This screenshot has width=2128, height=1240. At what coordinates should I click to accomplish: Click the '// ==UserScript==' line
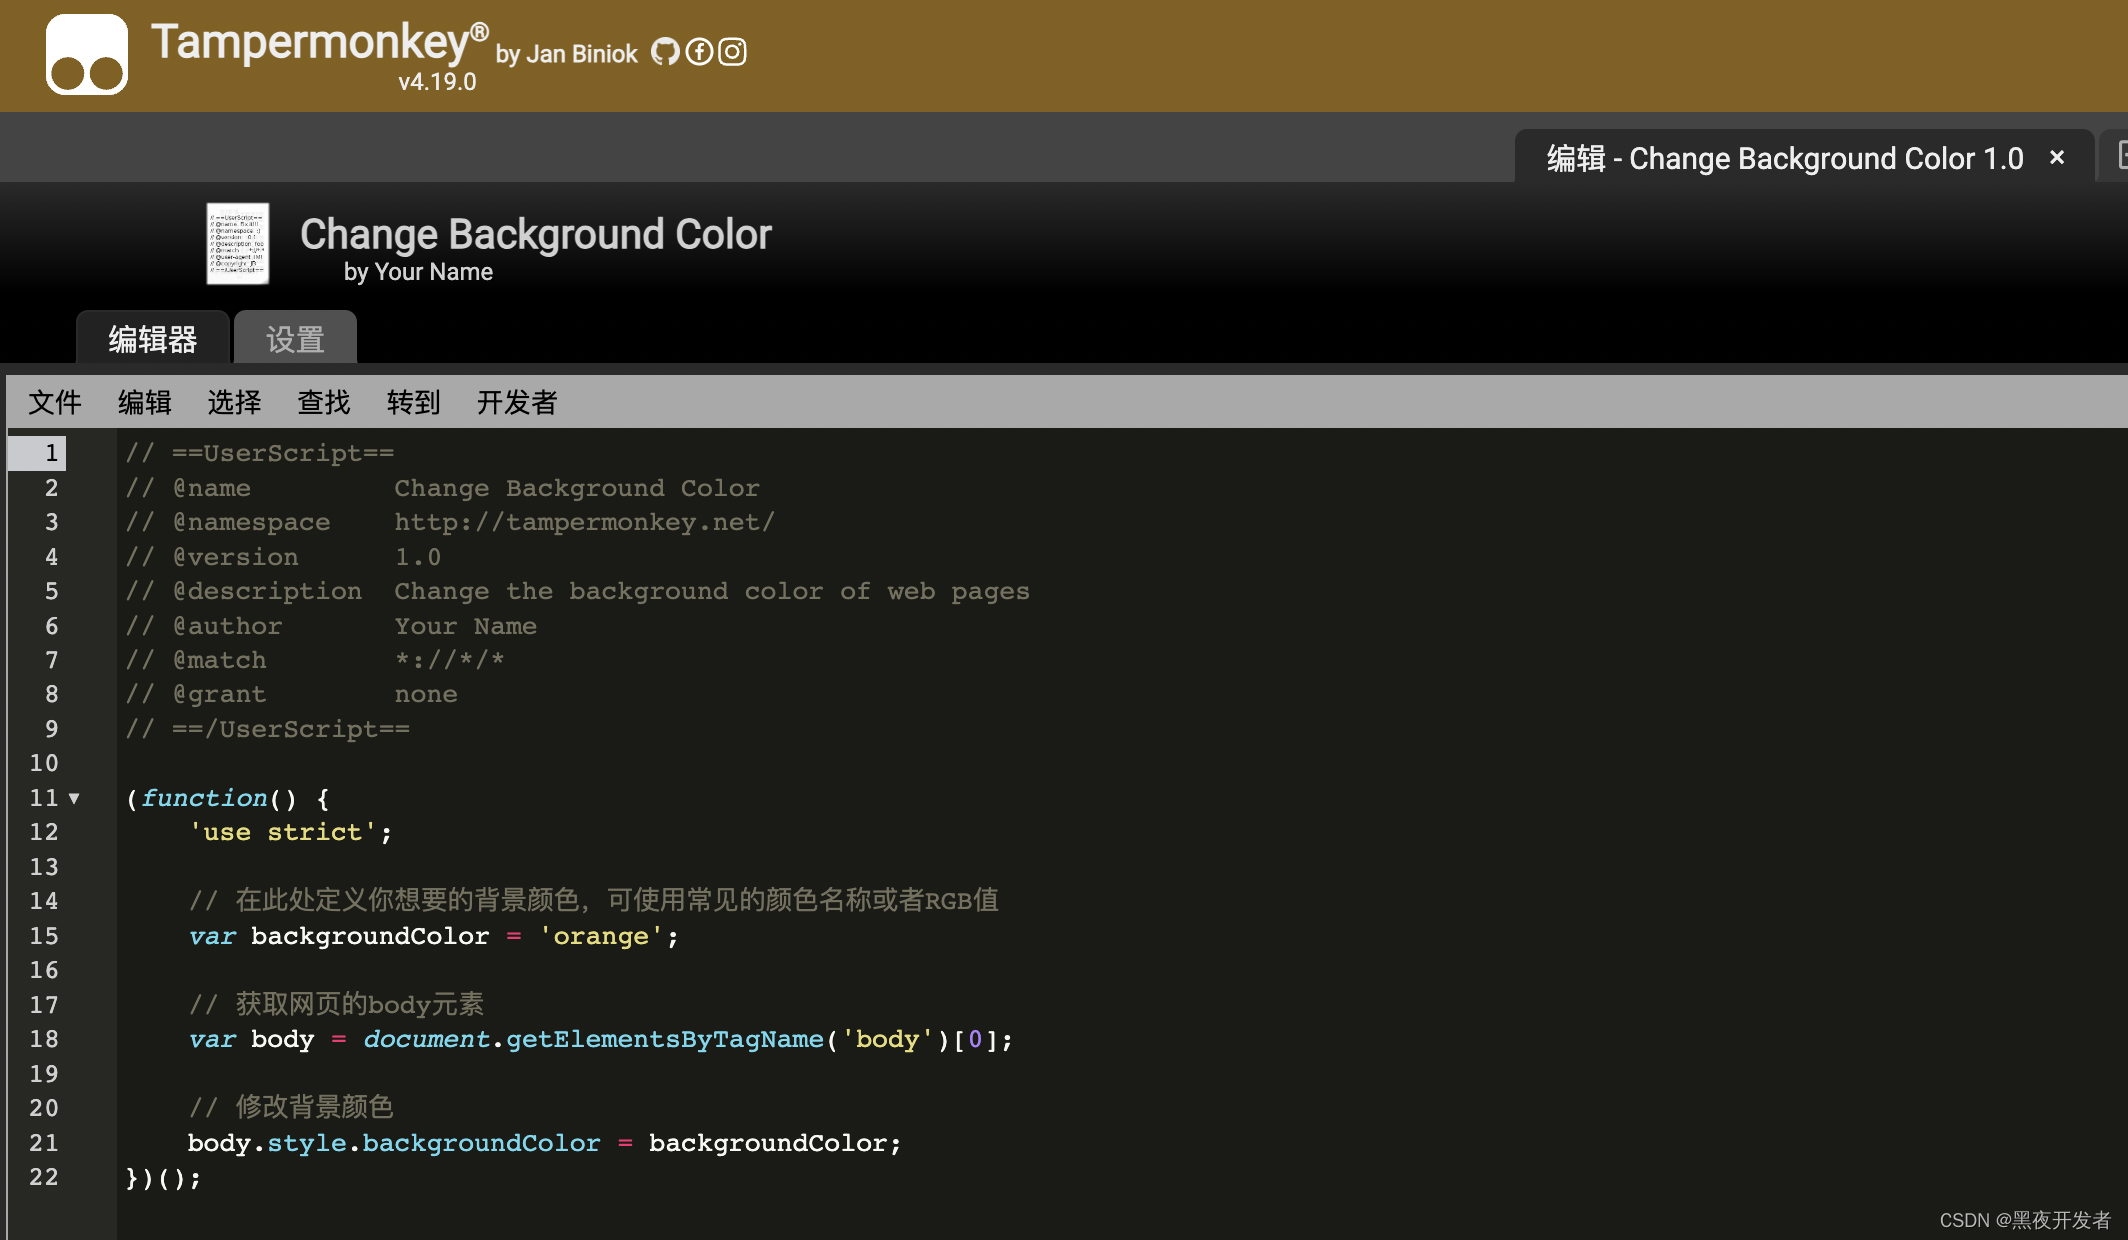pyautogui.click(x=260, y=453)
